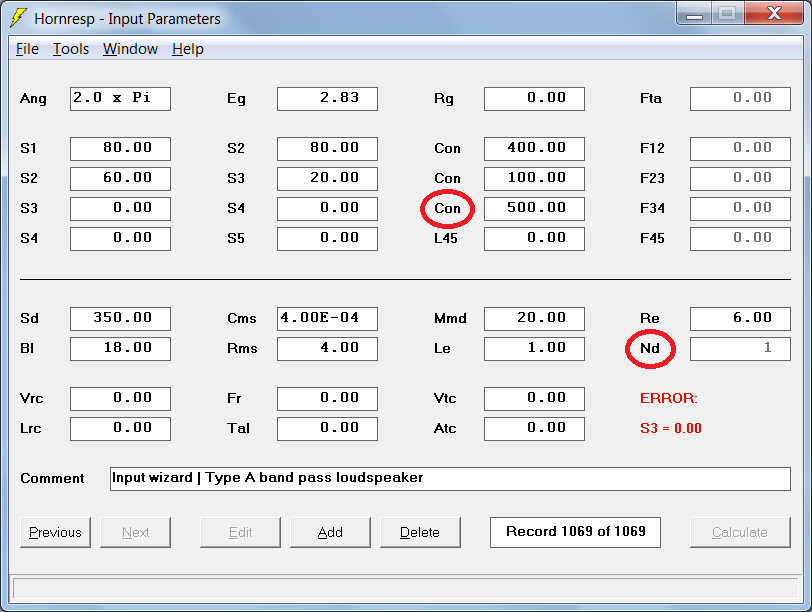The width and height of the screenshot is (812, 612).
Task: Click the Mmd label
Action: tap(450, 318)
